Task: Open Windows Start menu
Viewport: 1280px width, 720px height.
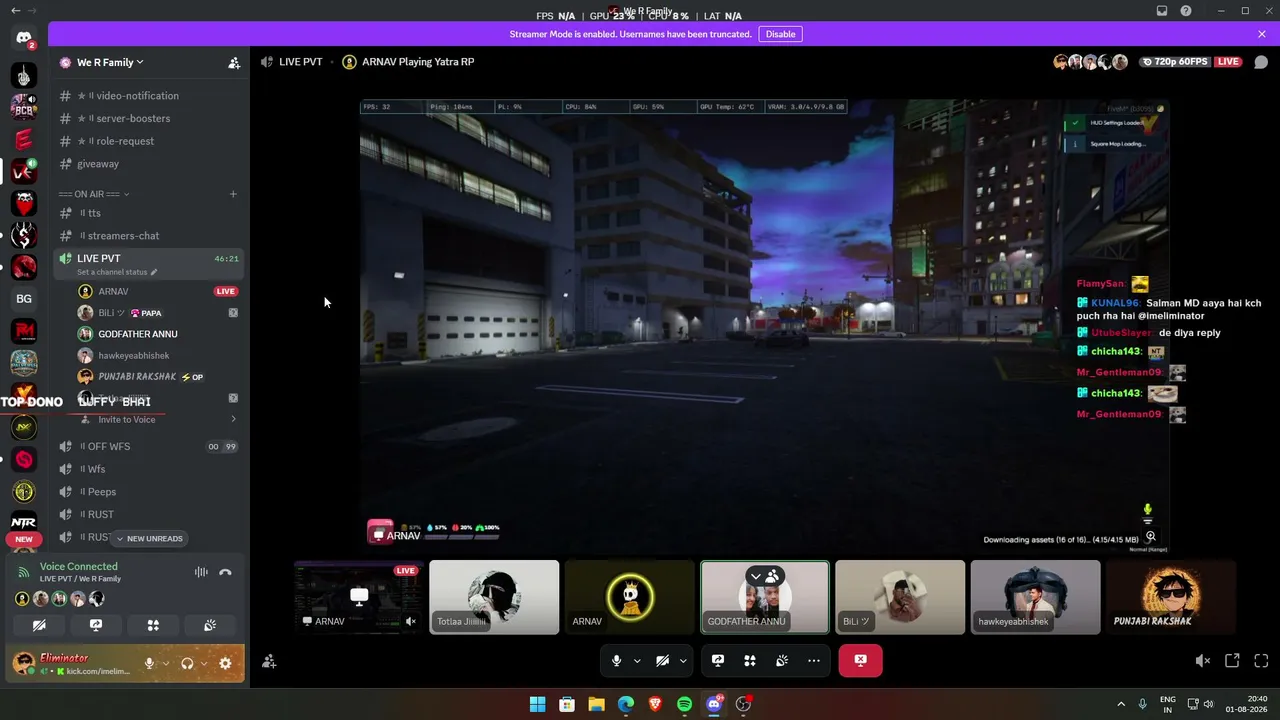Action: click(537, 704)
